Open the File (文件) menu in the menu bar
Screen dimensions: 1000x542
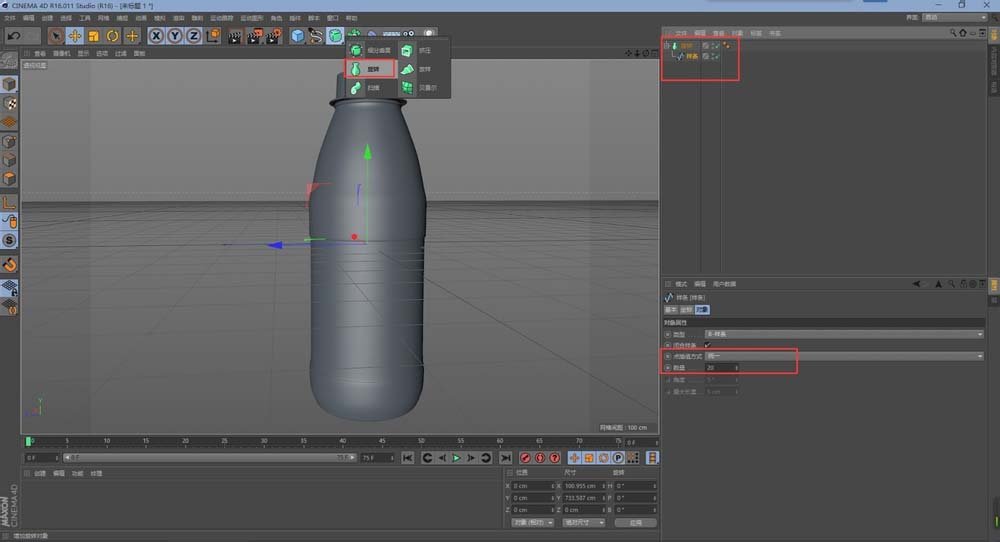9,18
